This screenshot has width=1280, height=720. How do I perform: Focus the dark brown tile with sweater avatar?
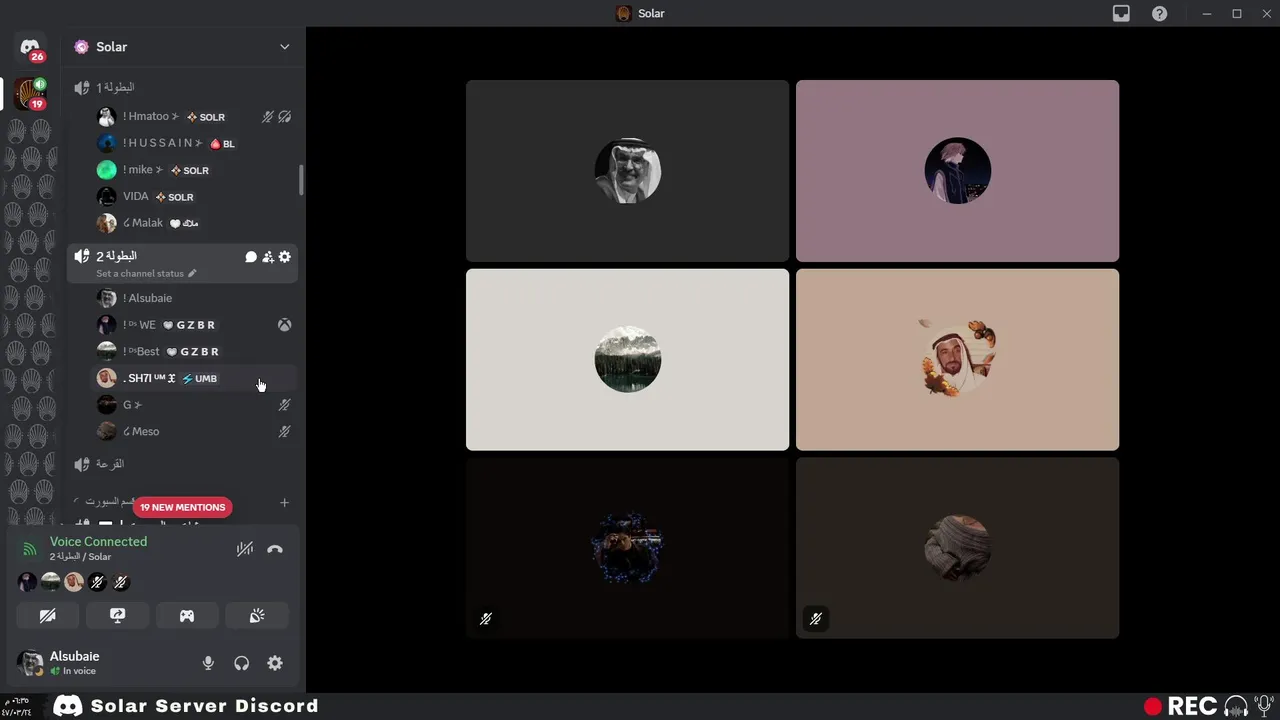pos(957,547)
